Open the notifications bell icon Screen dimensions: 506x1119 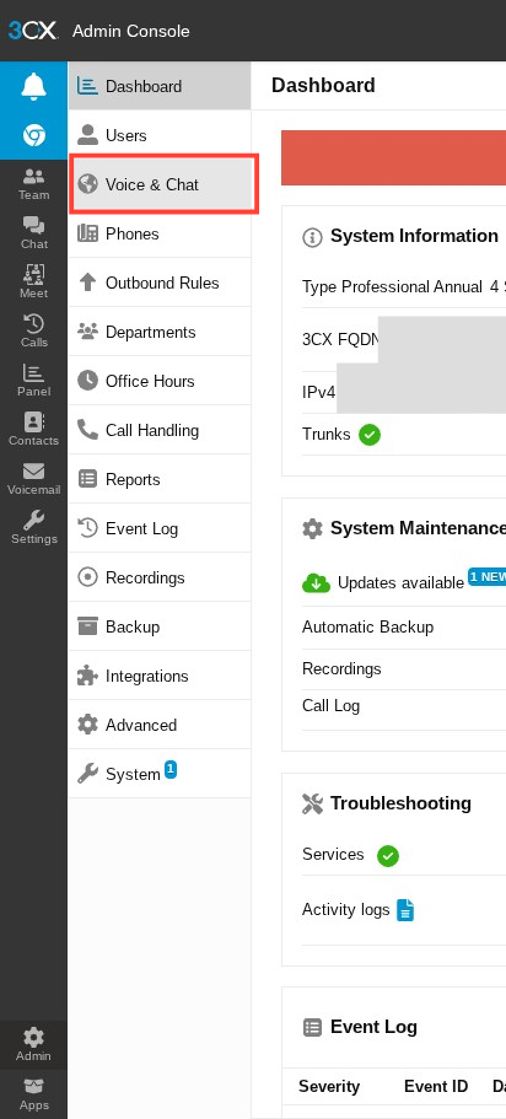pyautogui.click(x=34, y=86)
